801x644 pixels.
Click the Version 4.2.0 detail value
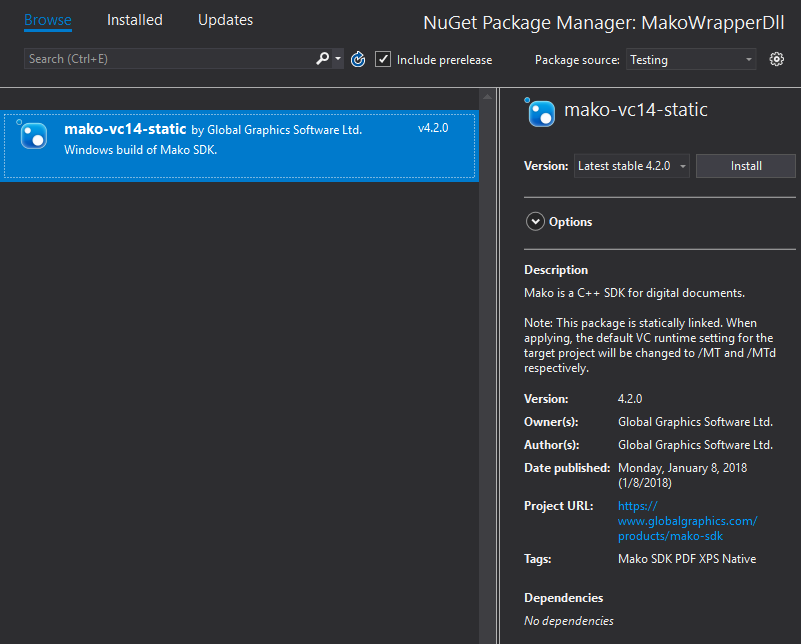click(x=630, y=399)
